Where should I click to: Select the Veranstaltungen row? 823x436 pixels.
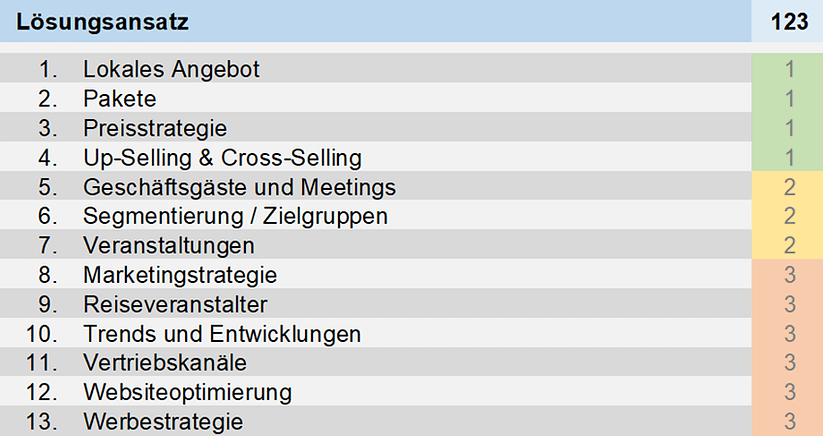tap(375, 244)
